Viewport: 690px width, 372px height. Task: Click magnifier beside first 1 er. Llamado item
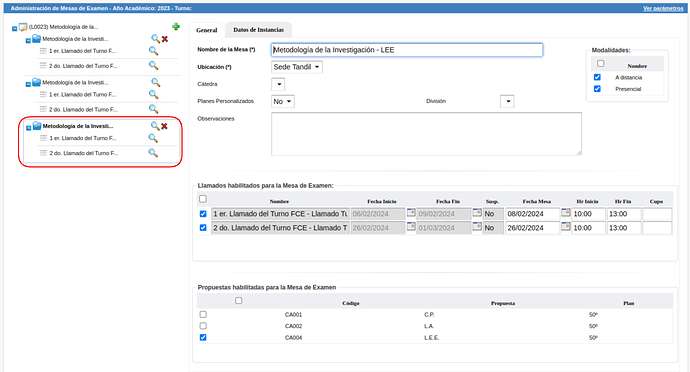(153, 51)
